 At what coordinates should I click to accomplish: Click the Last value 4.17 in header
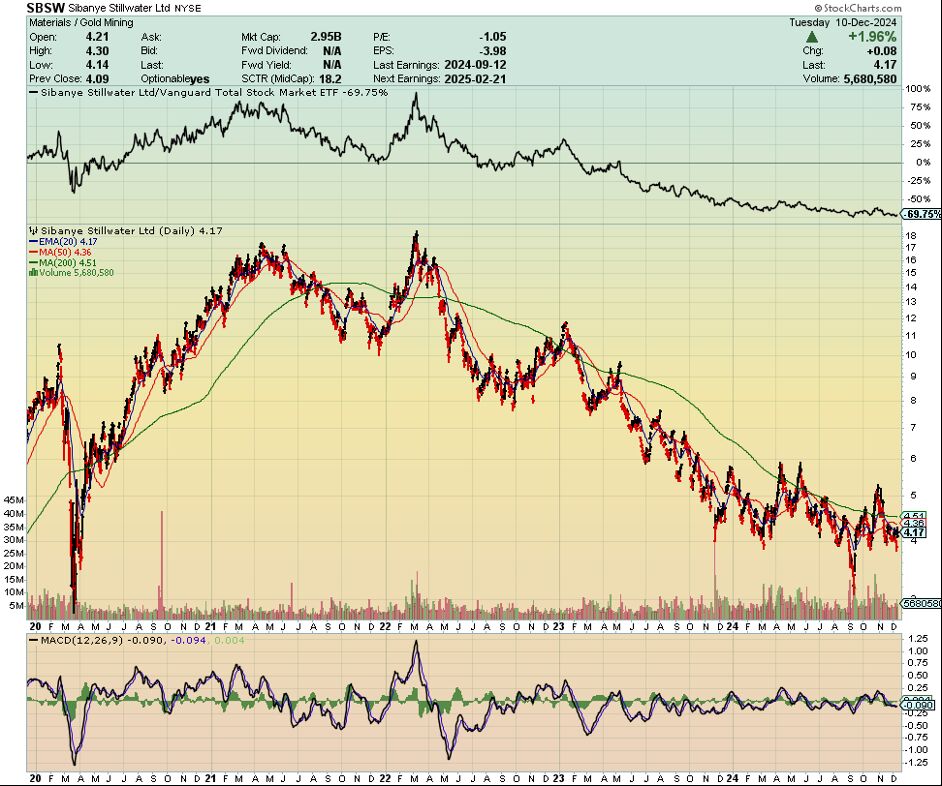[886, 65]
